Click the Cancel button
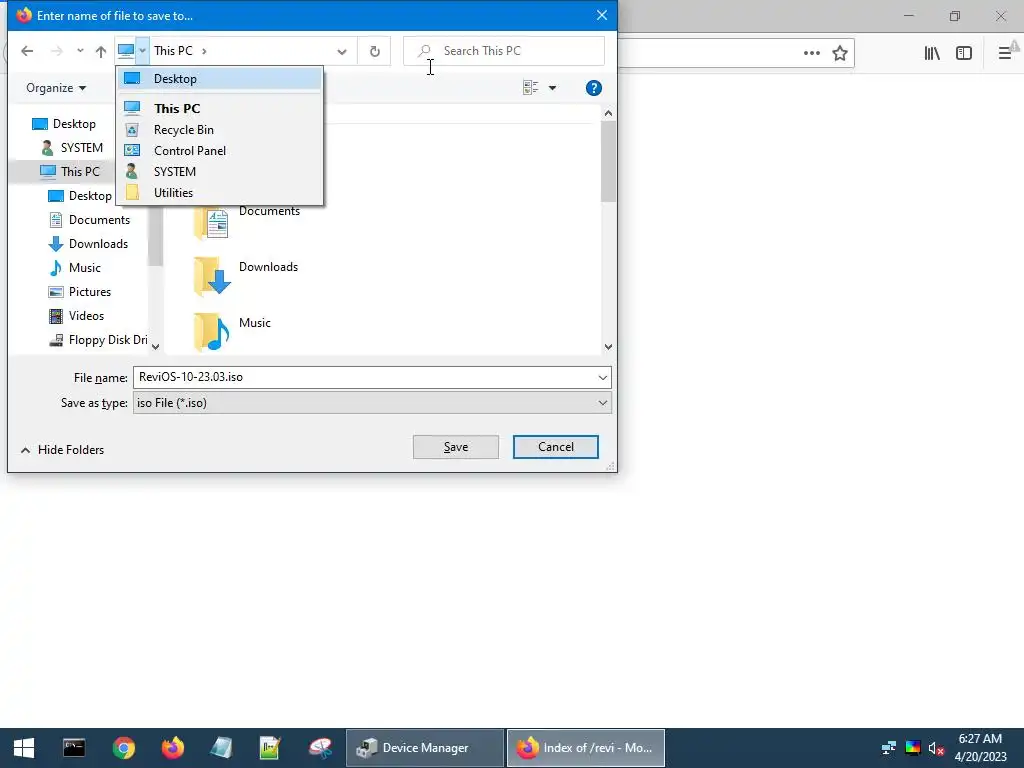This screenshot has height=768, width=1024. (x=556, y=447)
